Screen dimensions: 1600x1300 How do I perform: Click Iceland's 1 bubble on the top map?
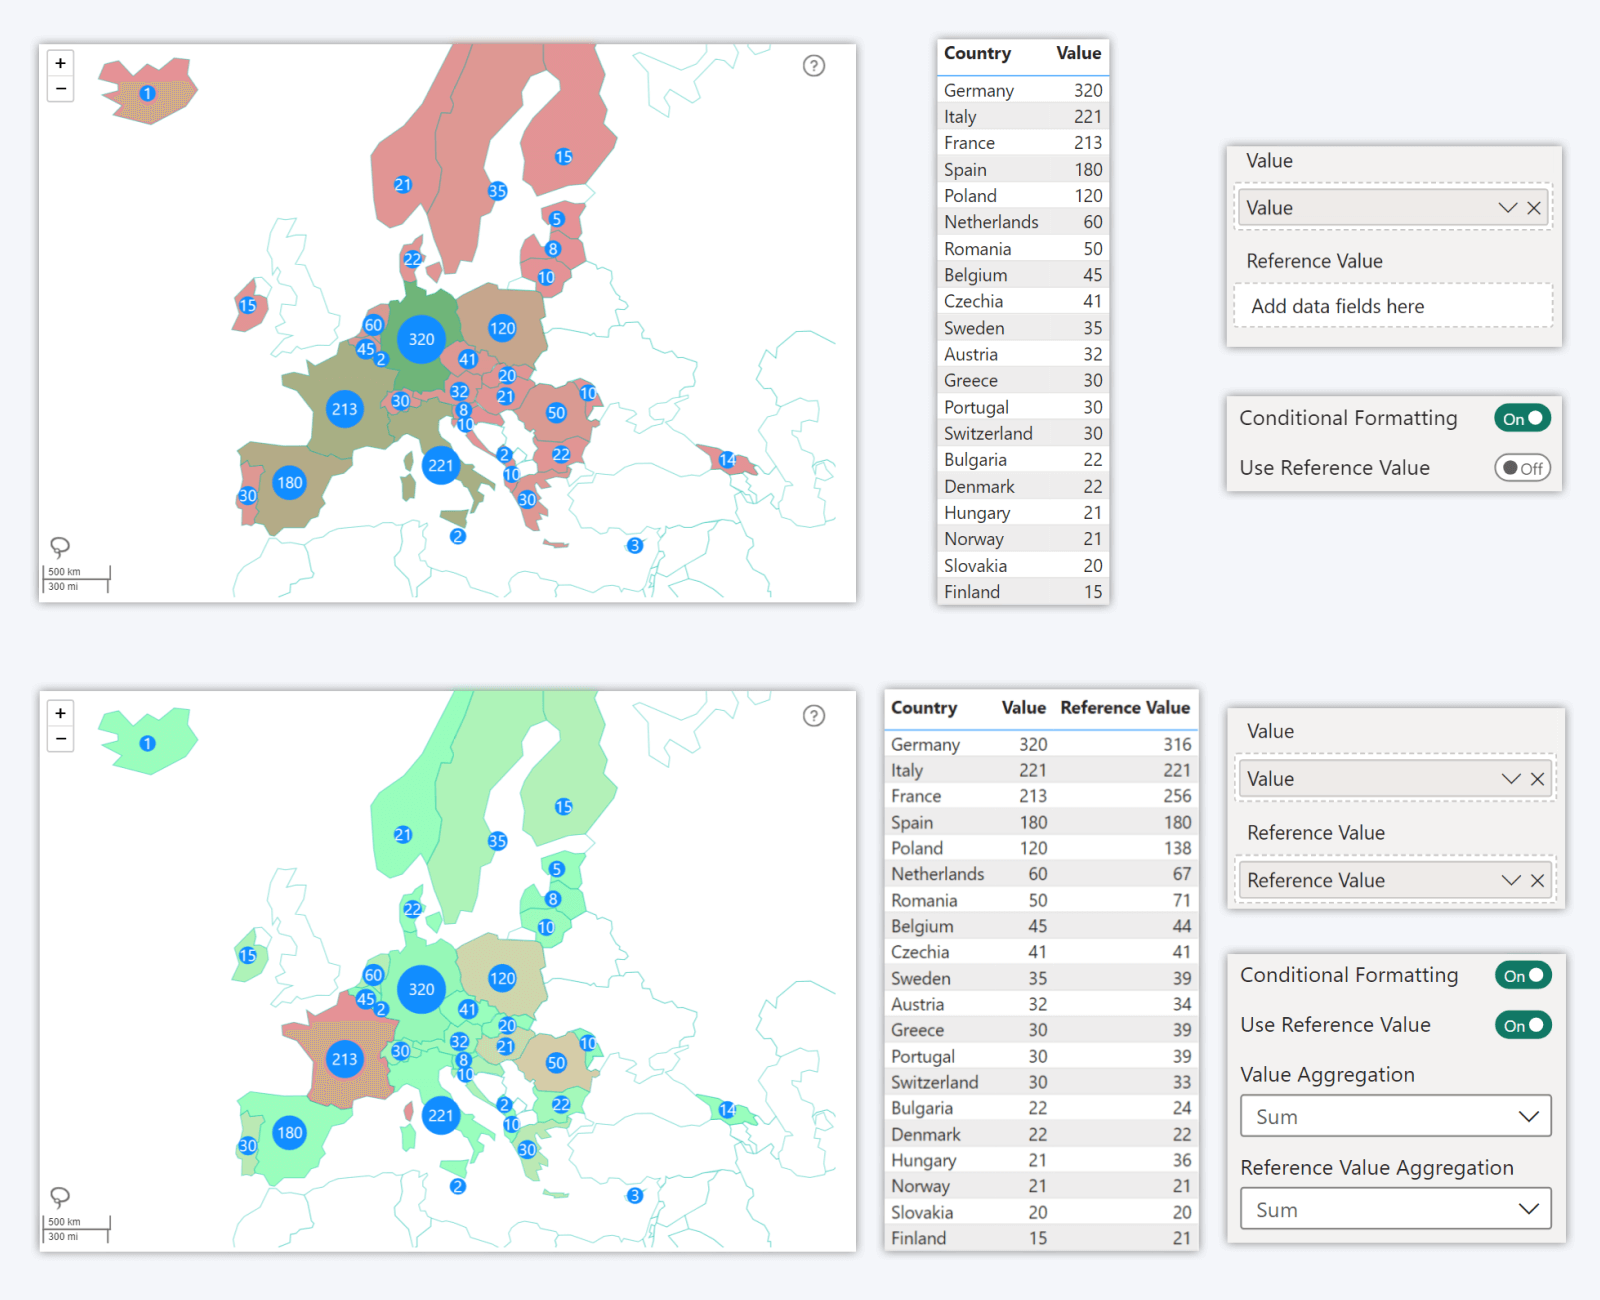coord(147,93)
